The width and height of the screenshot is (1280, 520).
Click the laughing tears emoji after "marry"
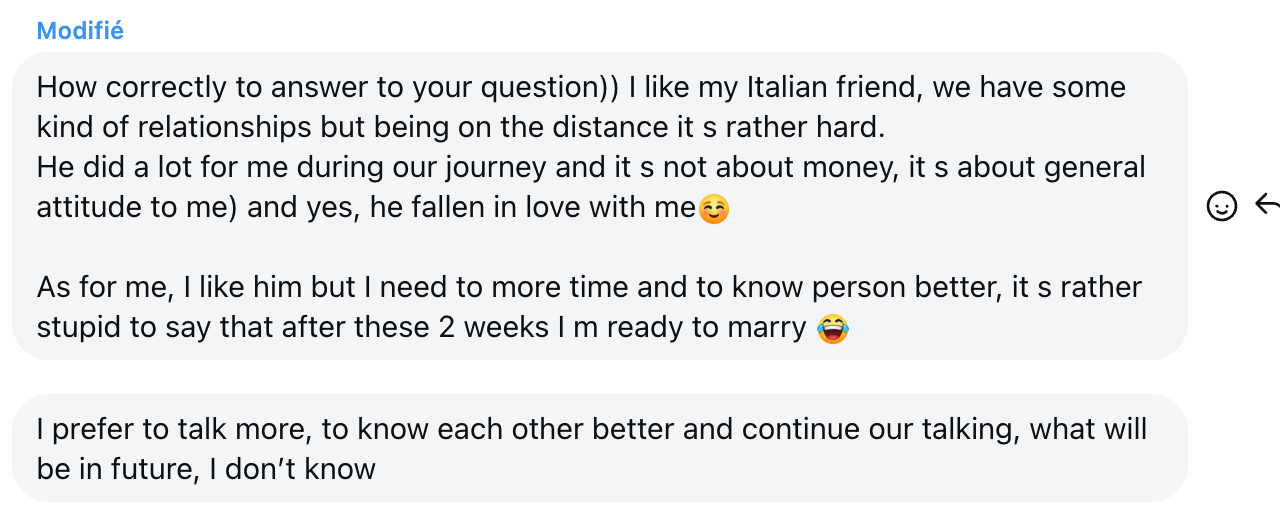[832, 328]
